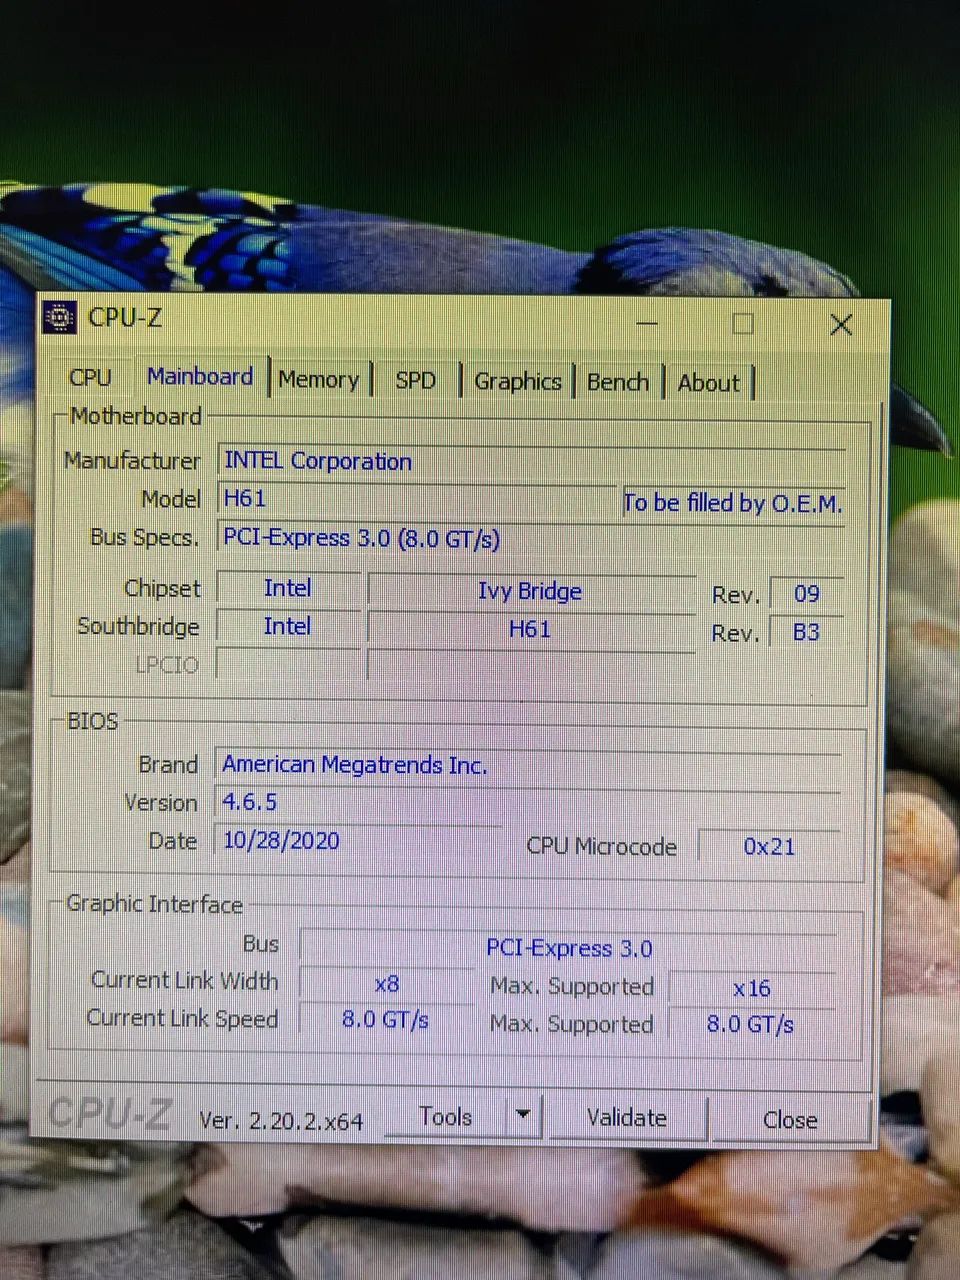Screen dimensions: 960x1280
Task: Select the Mainboard tab
Action: [x=200, y=377]
